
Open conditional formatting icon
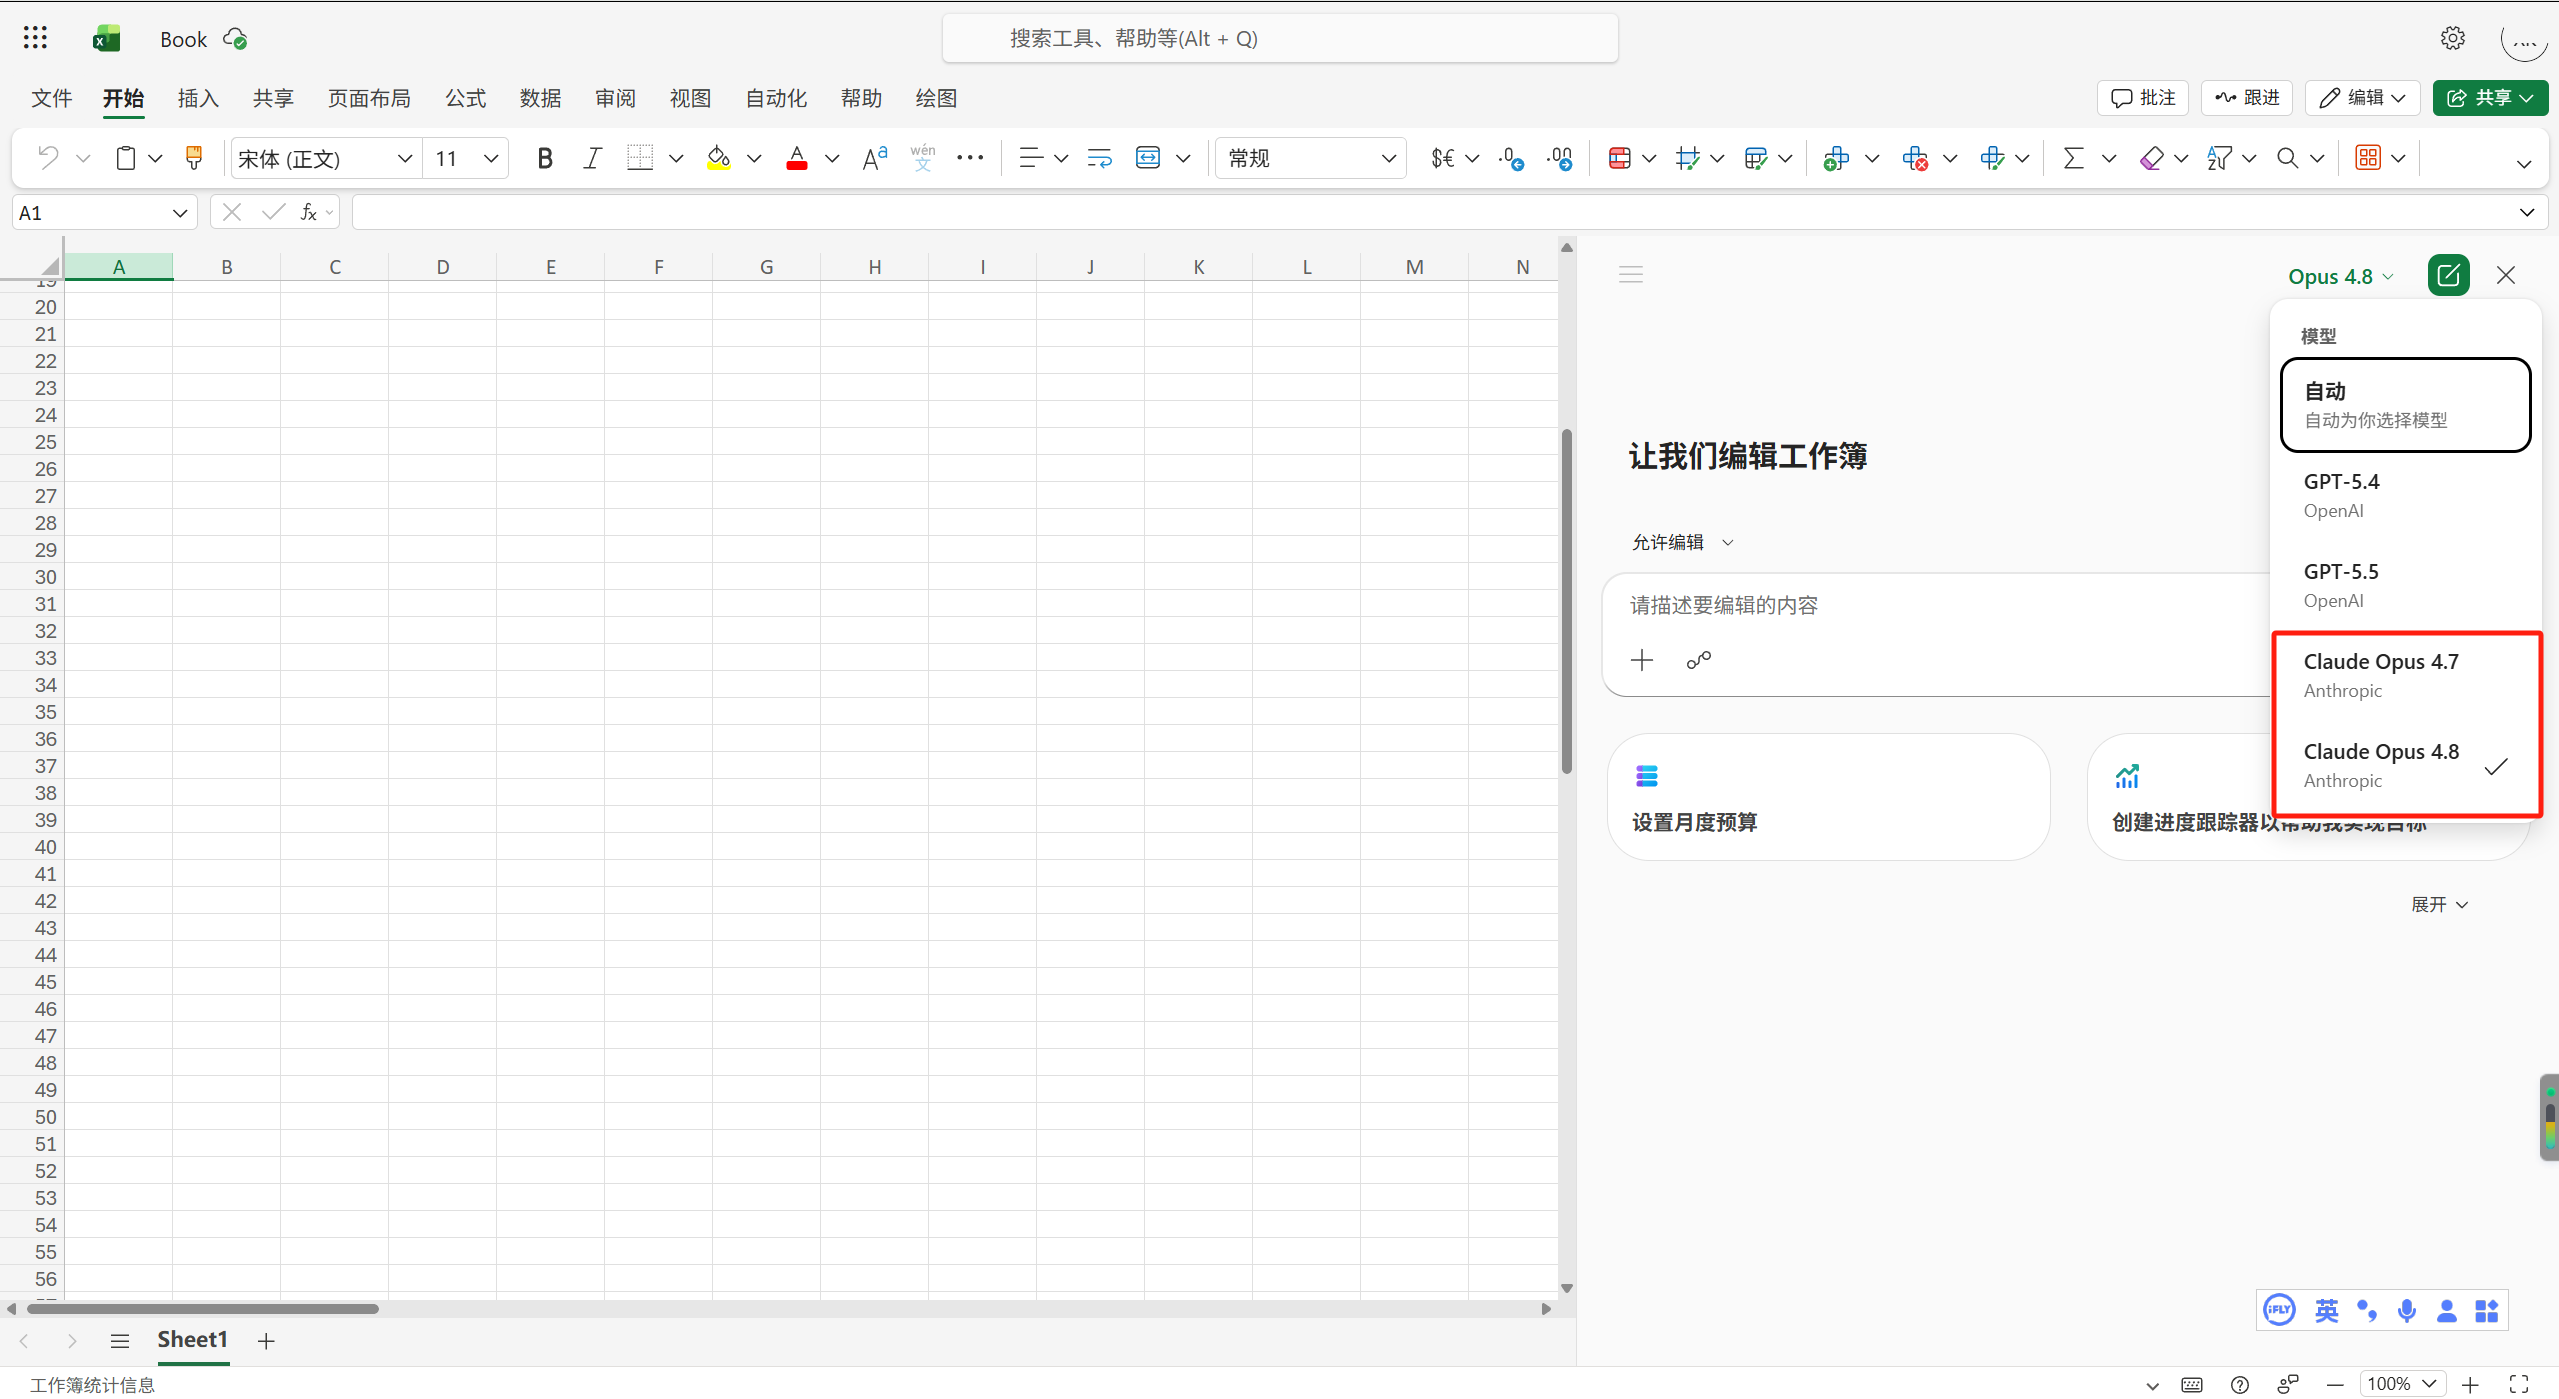[1620, 158]
